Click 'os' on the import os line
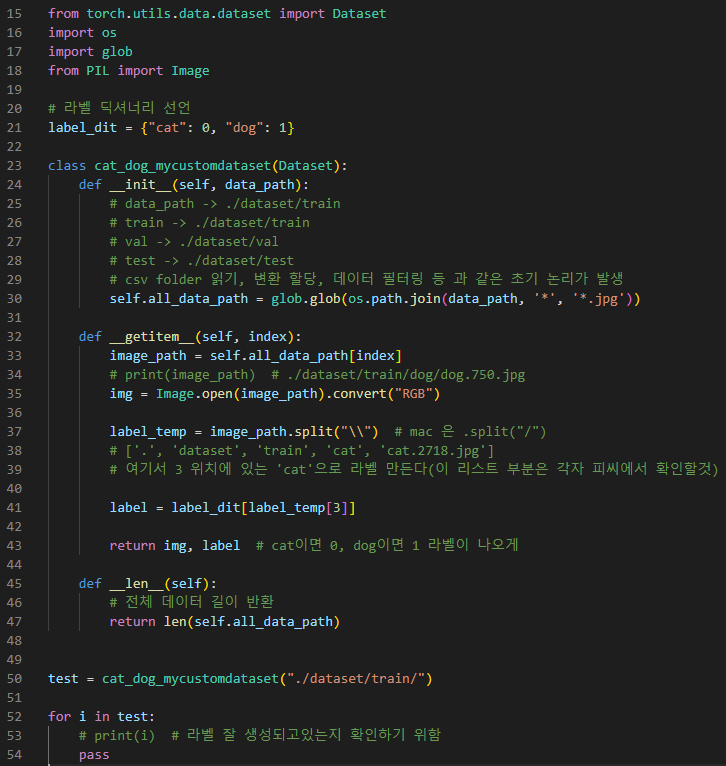The width and height of the screenshot is (726, 766). point(109,33)
